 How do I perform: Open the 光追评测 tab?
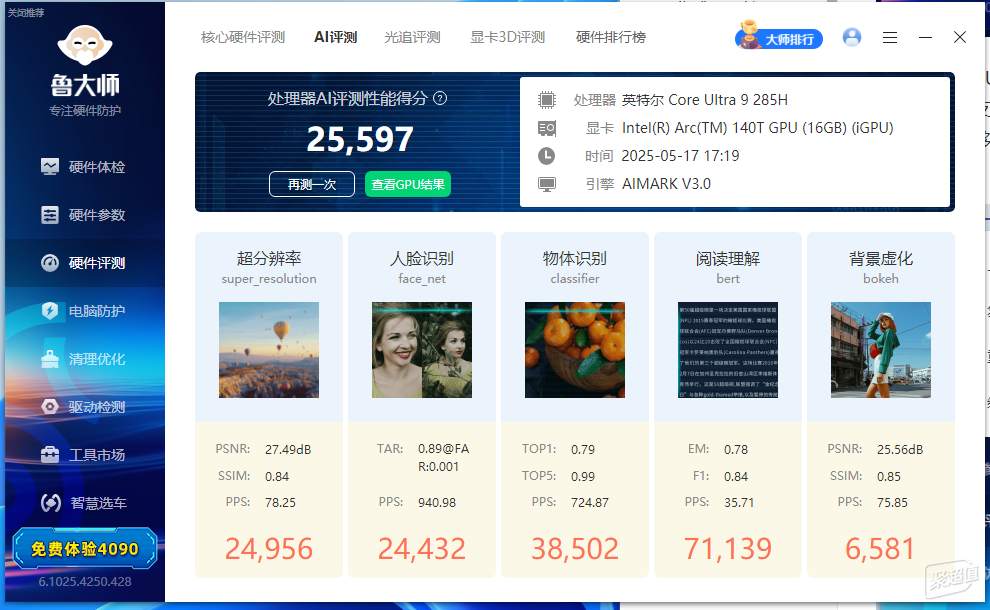(412, 37)
